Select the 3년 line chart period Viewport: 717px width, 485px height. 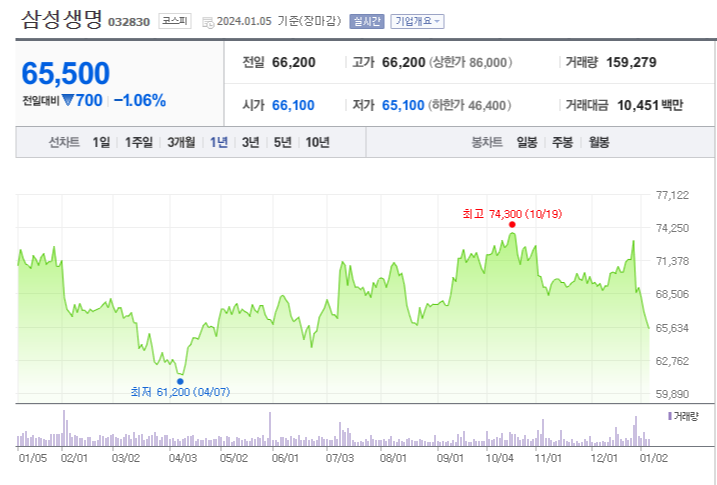tap(251, 142)
